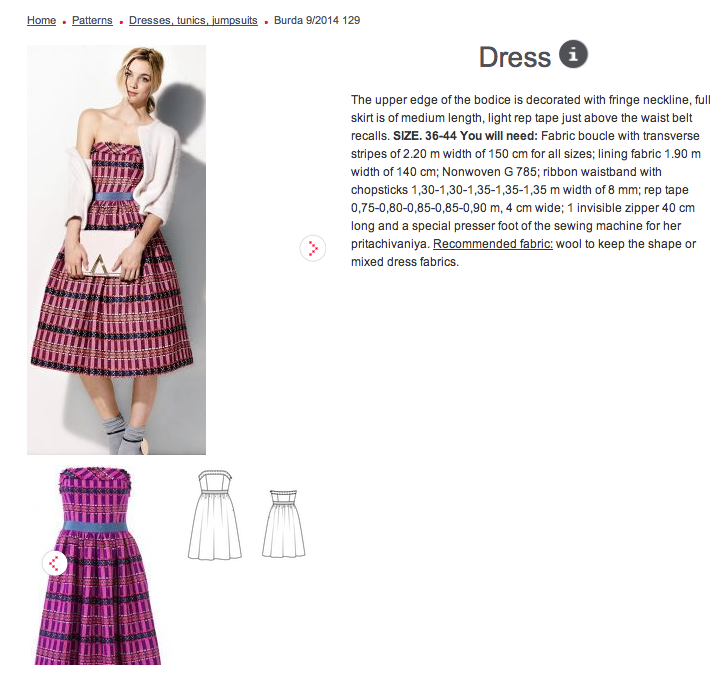723x680 pixels.
Task: Open the Patterns breadcrumb link
Action: pyautogui.click(x=92, y=20)
